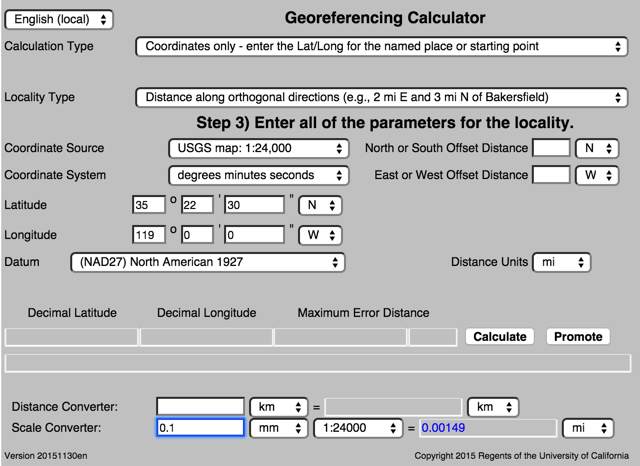Image resolution: width=640 pixels, height=466 pixels.
Task: Open the Locality Type dropdown
Action: pyautogui.click(x=381, y=98)
